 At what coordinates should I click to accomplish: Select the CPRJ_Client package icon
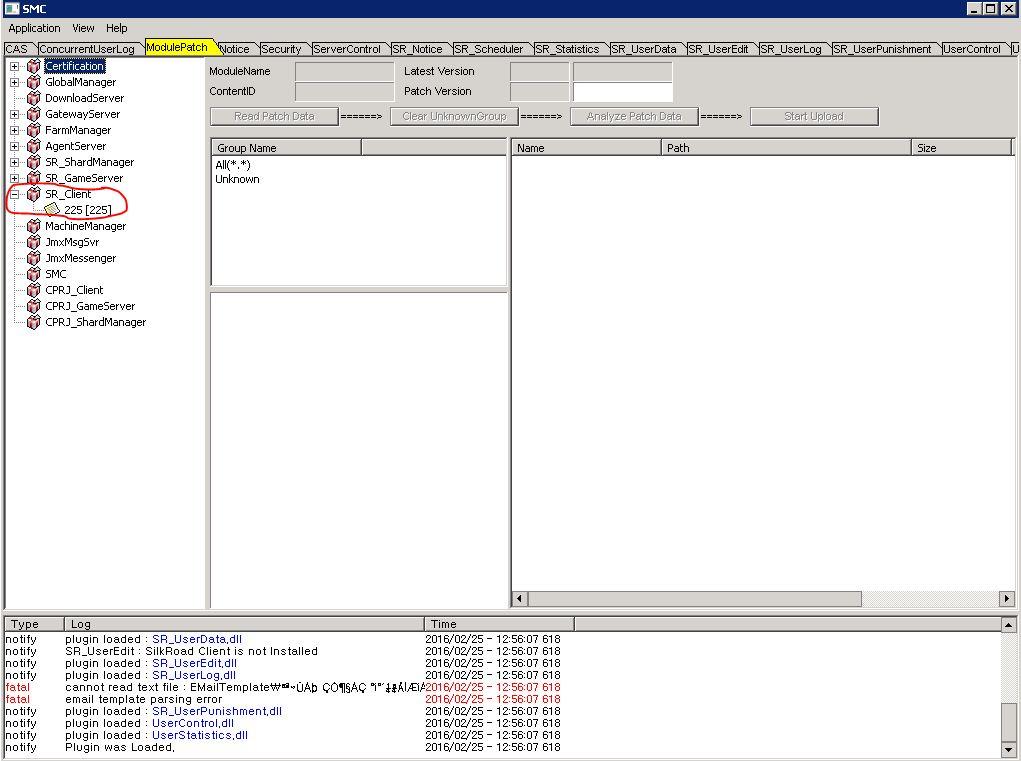(x=34, y=290)
